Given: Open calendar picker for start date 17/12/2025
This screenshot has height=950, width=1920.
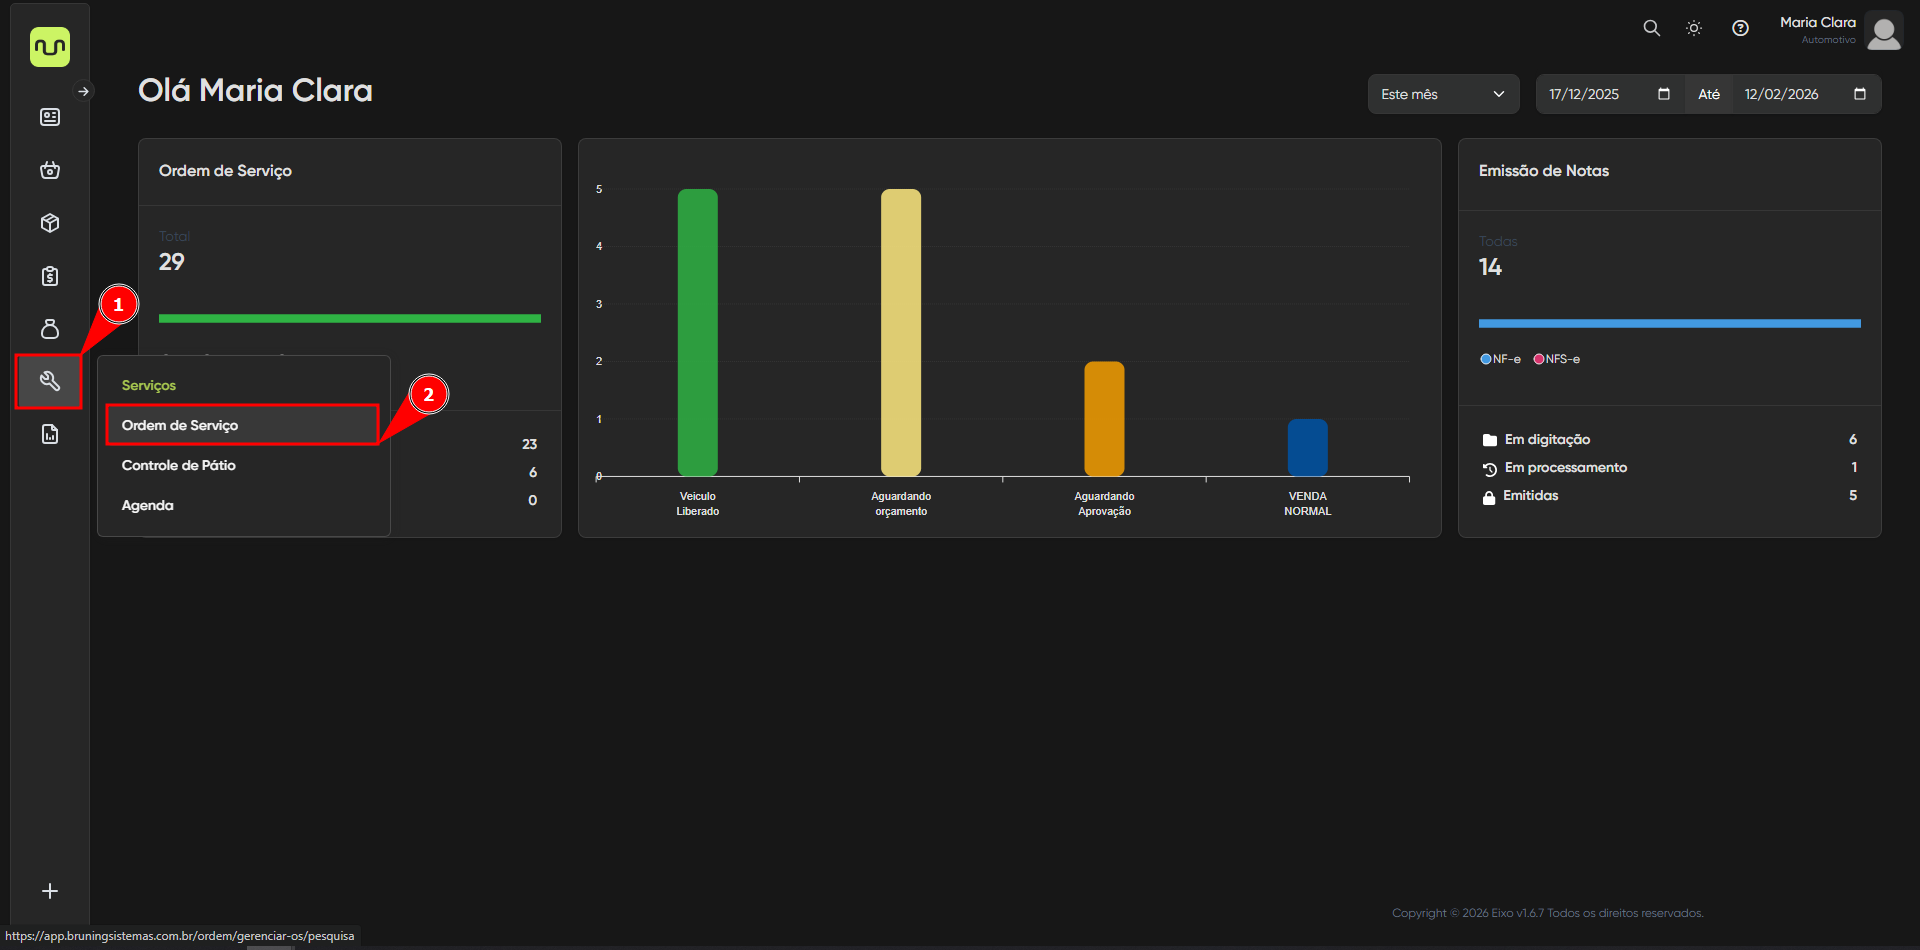Looking at the screenshot, I should (1664, 94).
